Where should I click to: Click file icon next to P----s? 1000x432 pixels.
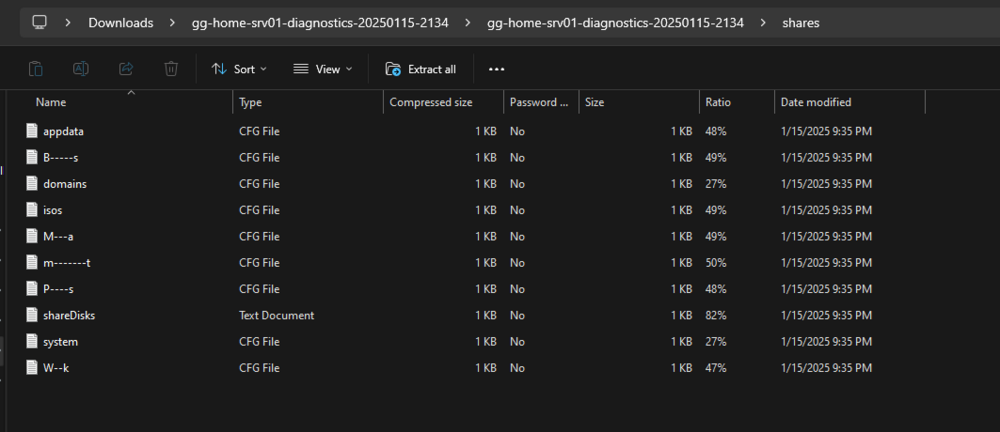click(x=33, y=288)
